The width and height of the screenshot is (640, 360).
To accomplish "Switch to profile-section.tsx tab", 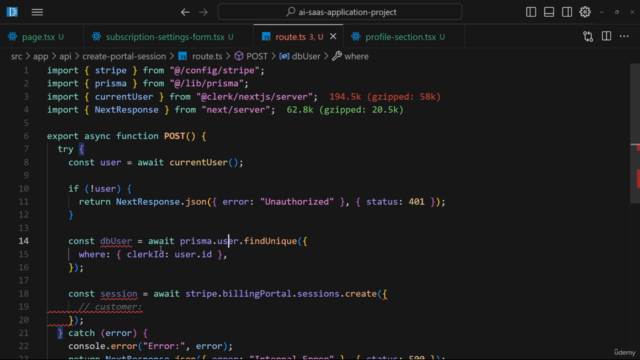I will click(404, 37).
